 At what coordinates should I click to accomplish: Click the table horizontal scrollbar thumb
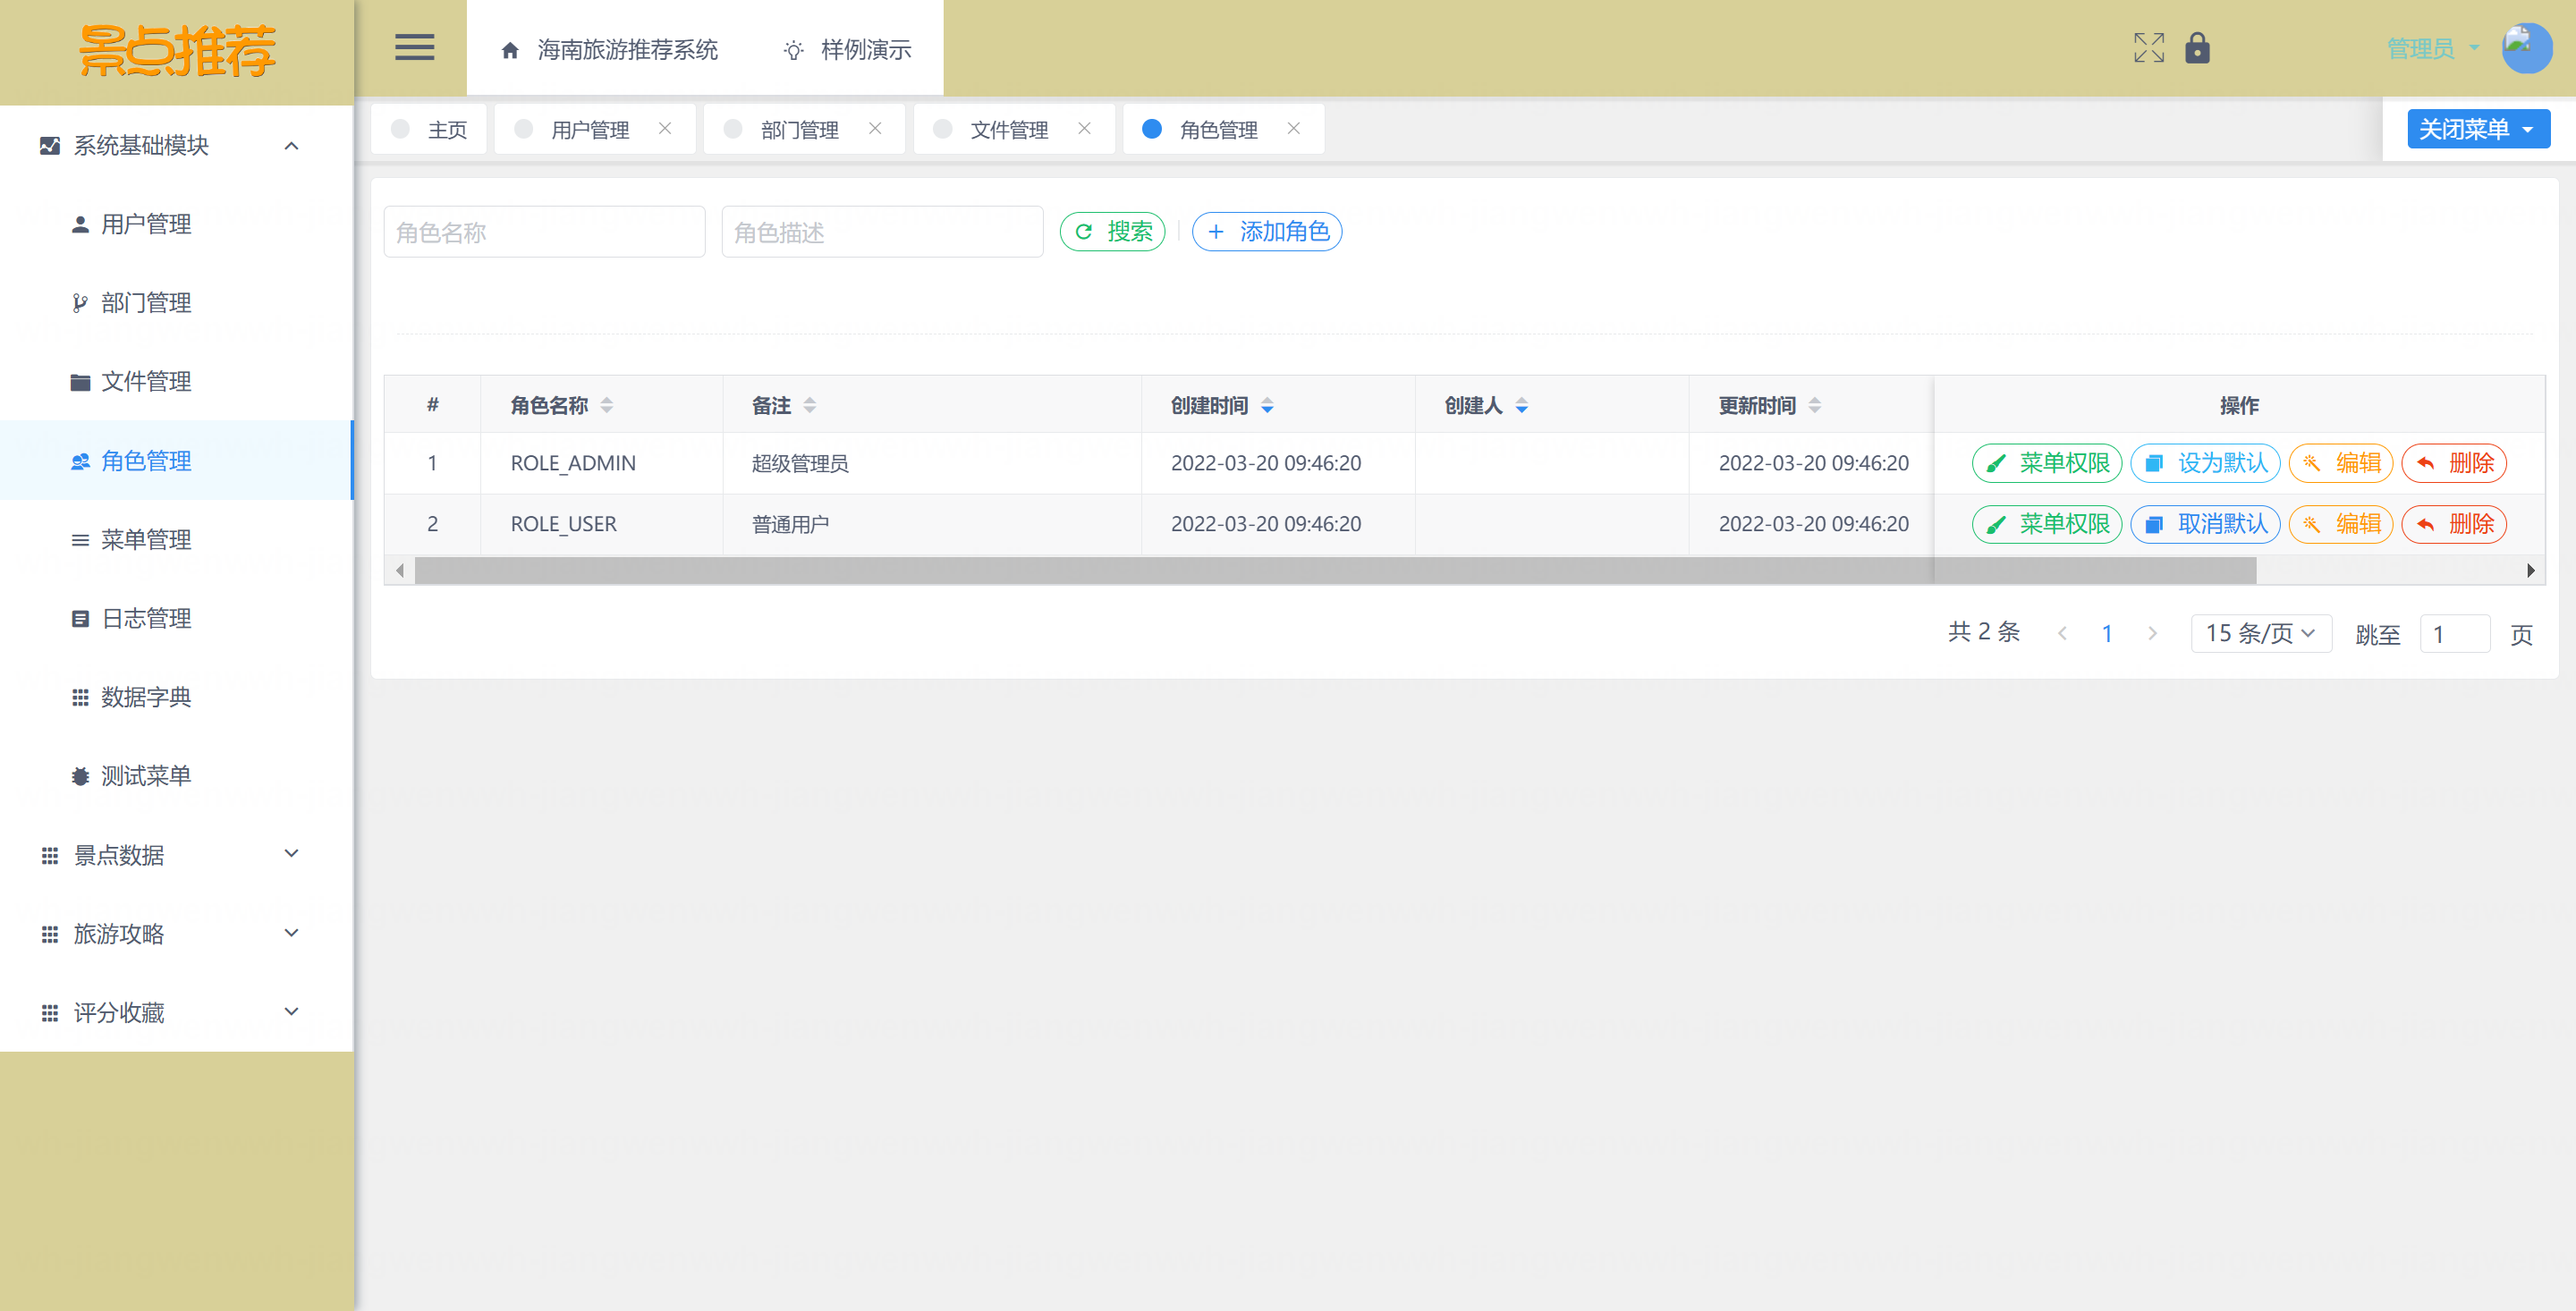tap(1334, 570)
